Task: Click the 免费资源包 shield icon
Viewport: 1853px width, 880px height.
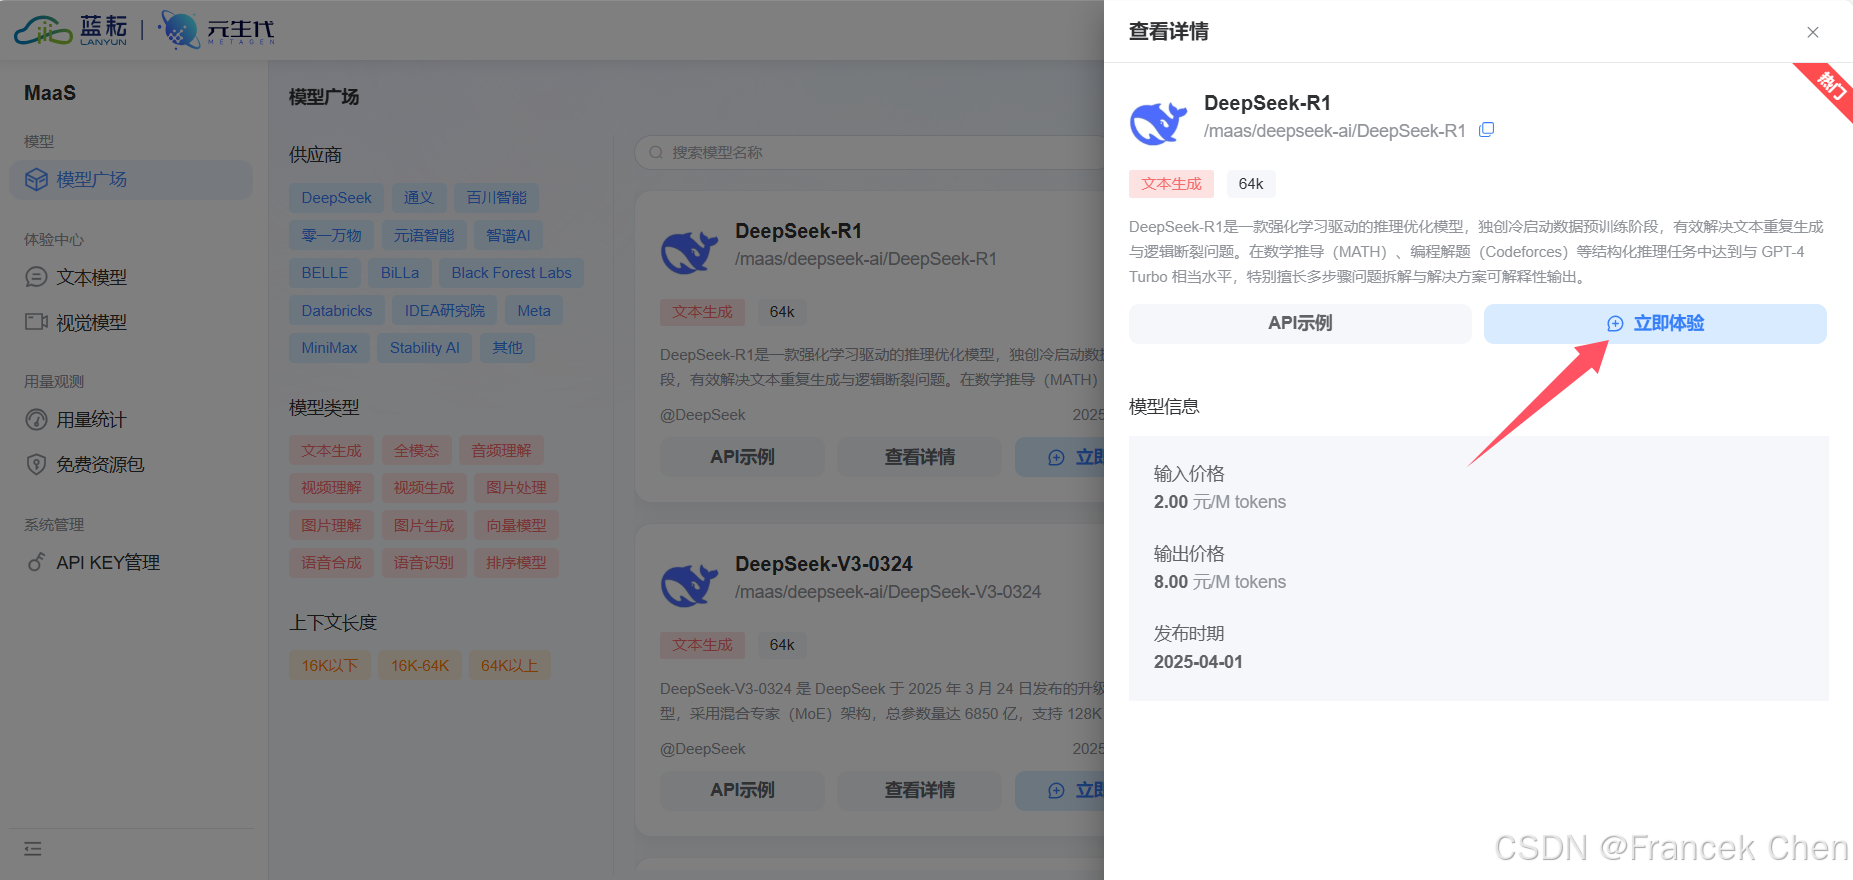Action: (x=36, y=465)
